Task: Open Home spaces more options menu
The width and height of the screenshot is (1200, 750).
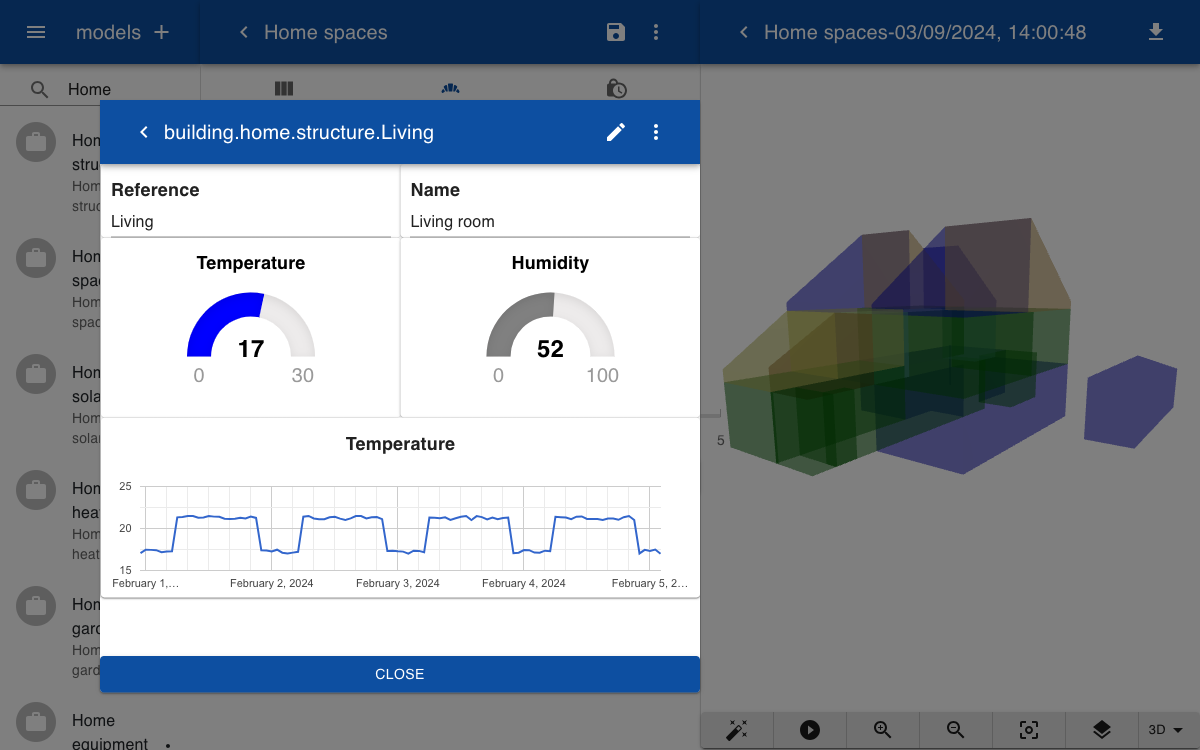Action: click(x=656, y=32)
